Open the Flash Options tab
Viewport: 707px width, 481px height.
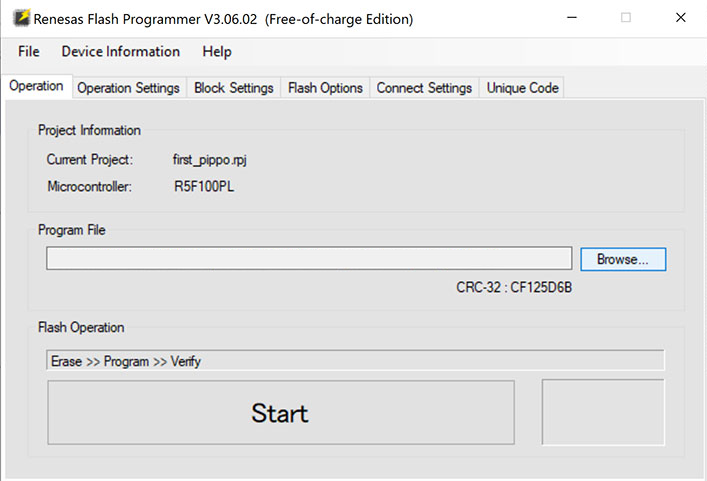coord(325,87)
